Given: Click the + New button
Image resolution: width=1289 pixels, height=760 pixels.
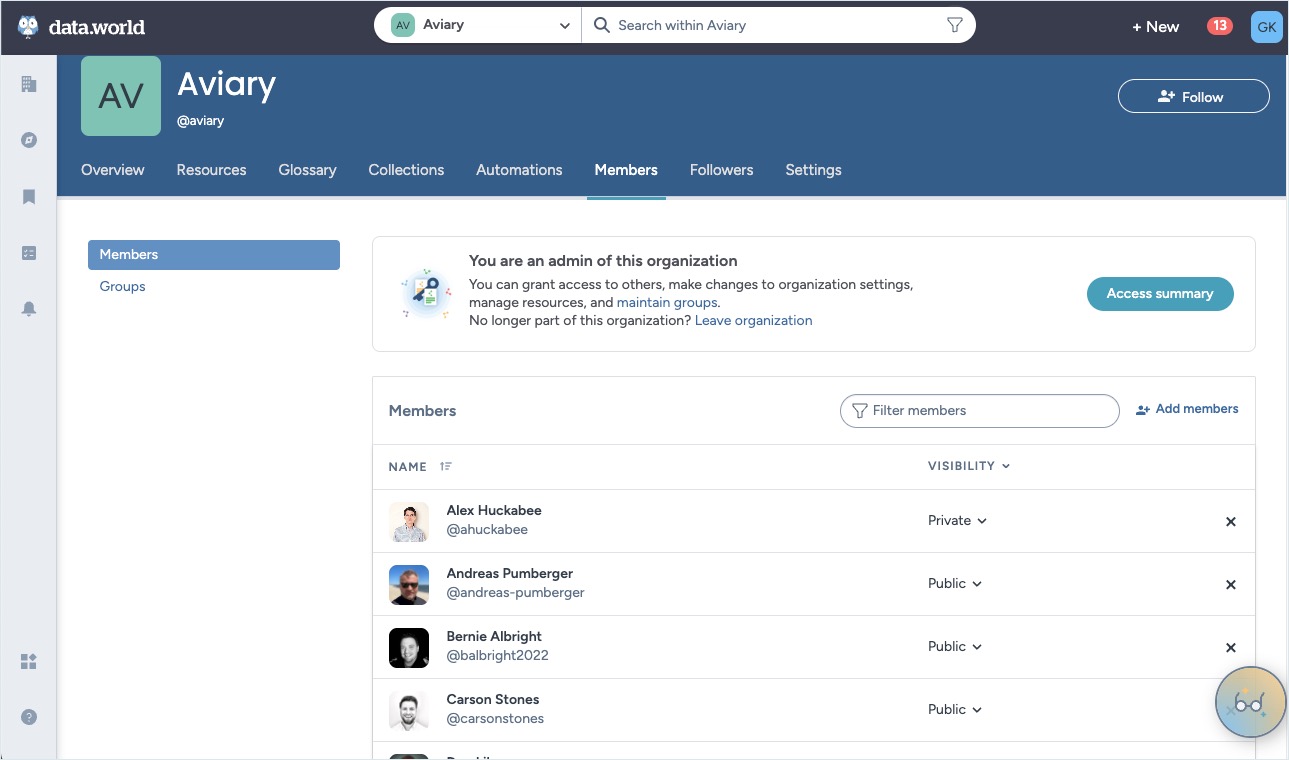Looking at the screenshot, I should (x=1155, y=27).
